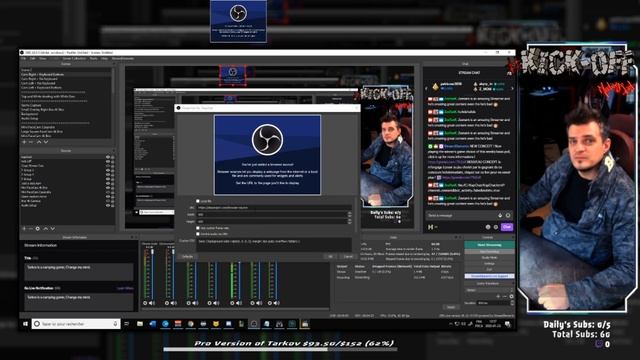Image resolution: width=640 pixels, height=360 pixels.
Task: Open chat settings gear beside the Chat button
Action: (496, 227)
